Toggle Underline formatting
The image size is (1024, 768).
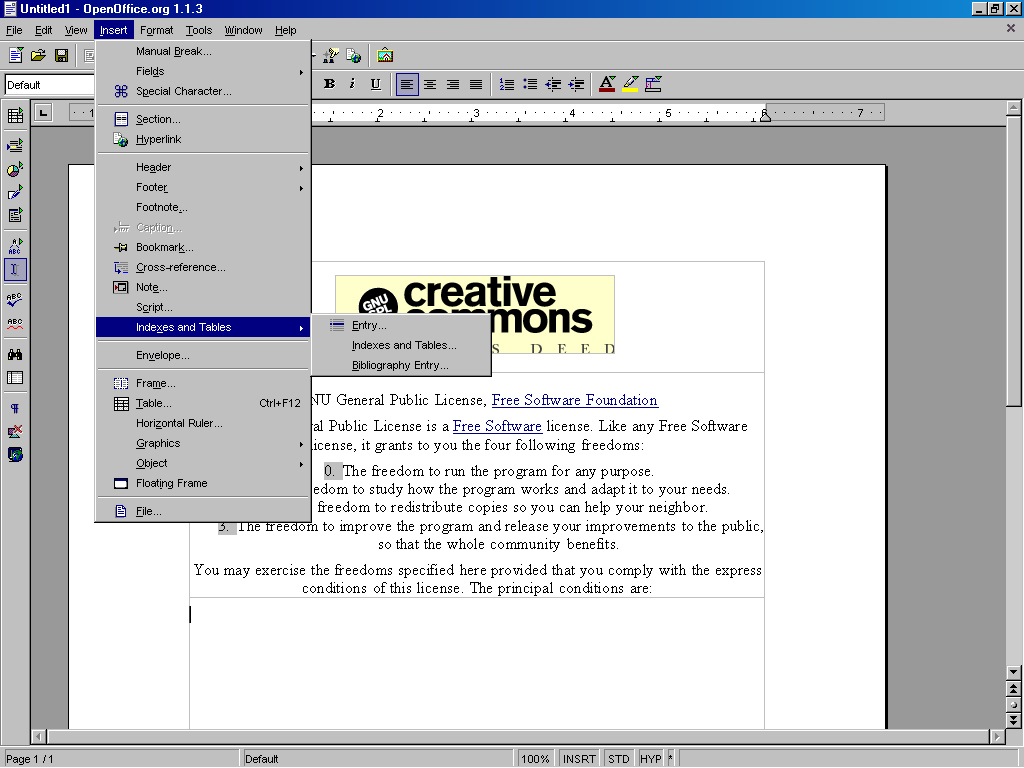coord(375,85)
